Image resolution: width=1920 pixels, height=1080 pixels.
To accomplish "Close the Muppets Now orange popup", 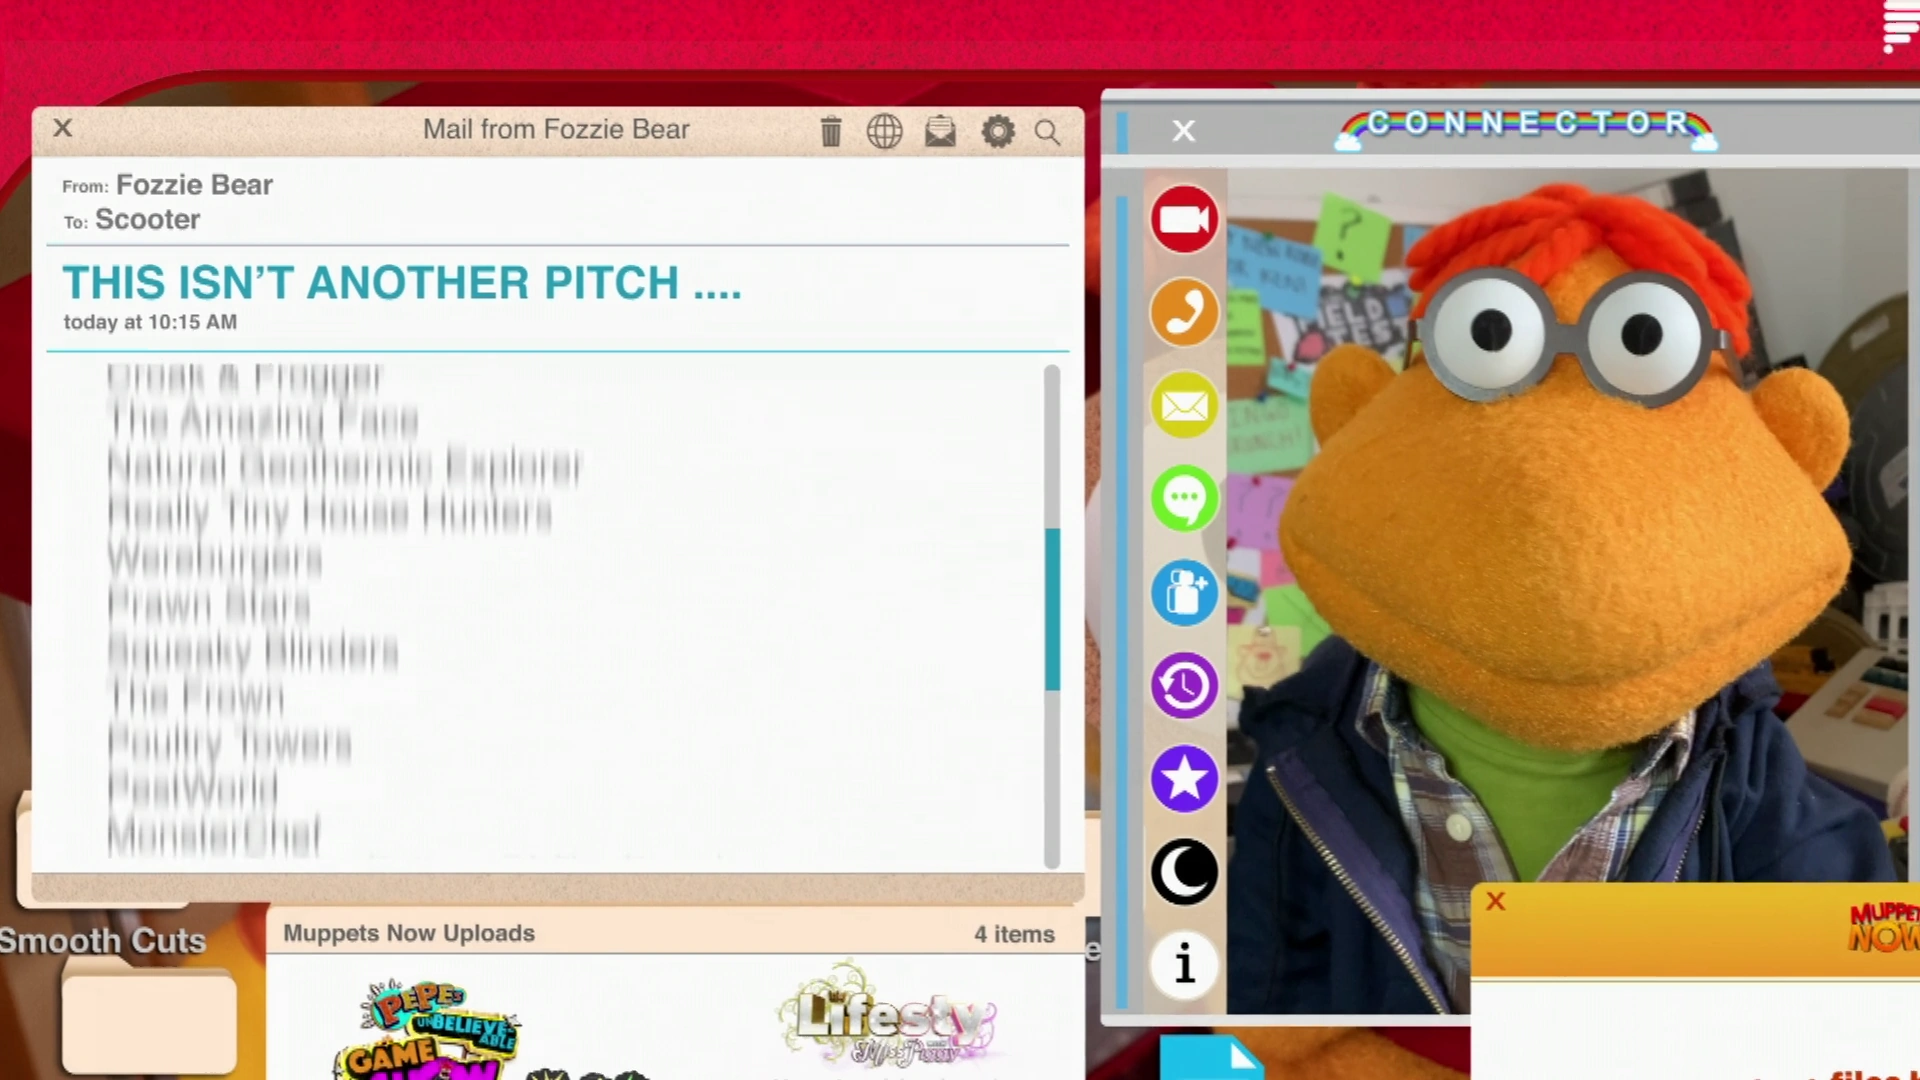I will (1496, 901).
